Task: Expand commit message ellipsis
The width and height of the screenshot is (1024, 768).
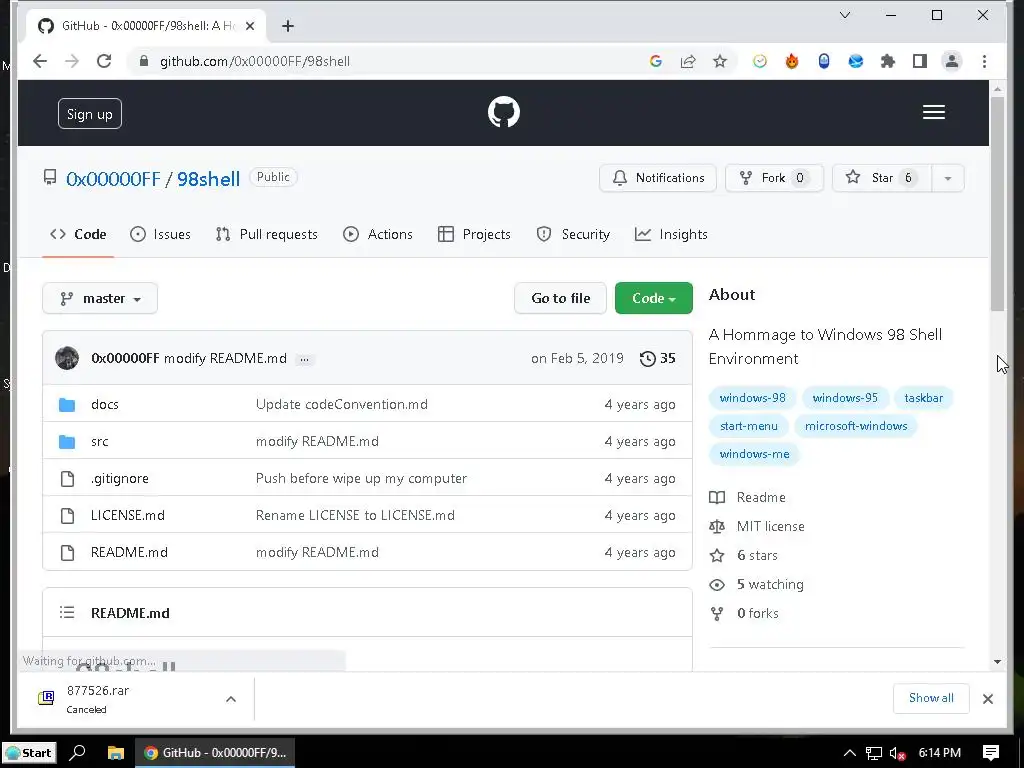Action: pyautogui.click(x=304, y=359)
